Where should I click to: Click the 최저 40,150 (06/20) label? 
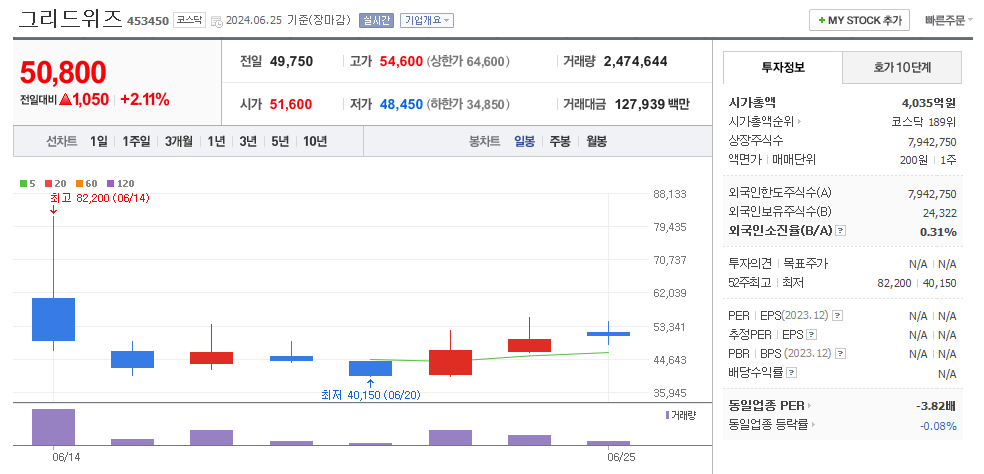click(370, 396)
